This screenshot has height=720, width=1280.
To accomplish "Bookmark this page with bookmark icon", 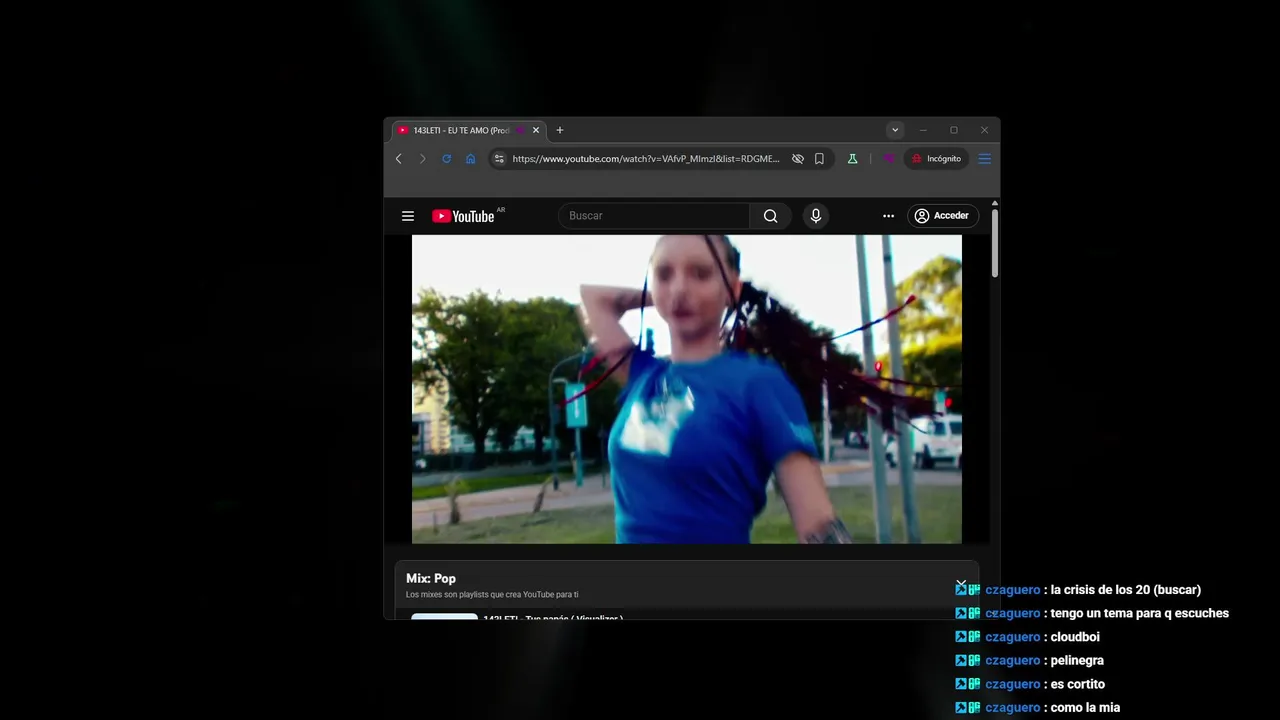I will click(819, 159).
